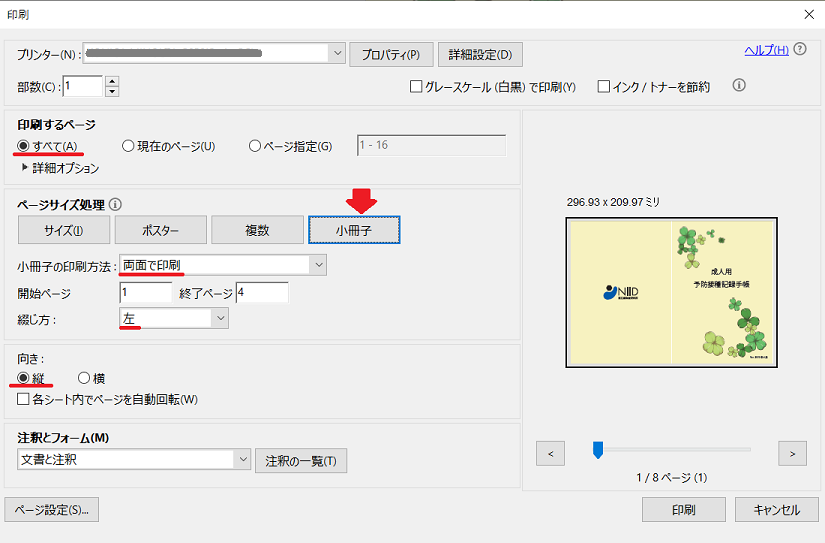Image resolution: width=825 pixels, height=543 pixels.
Task: Click the 部数 copies input field
Action: (83, 86)
